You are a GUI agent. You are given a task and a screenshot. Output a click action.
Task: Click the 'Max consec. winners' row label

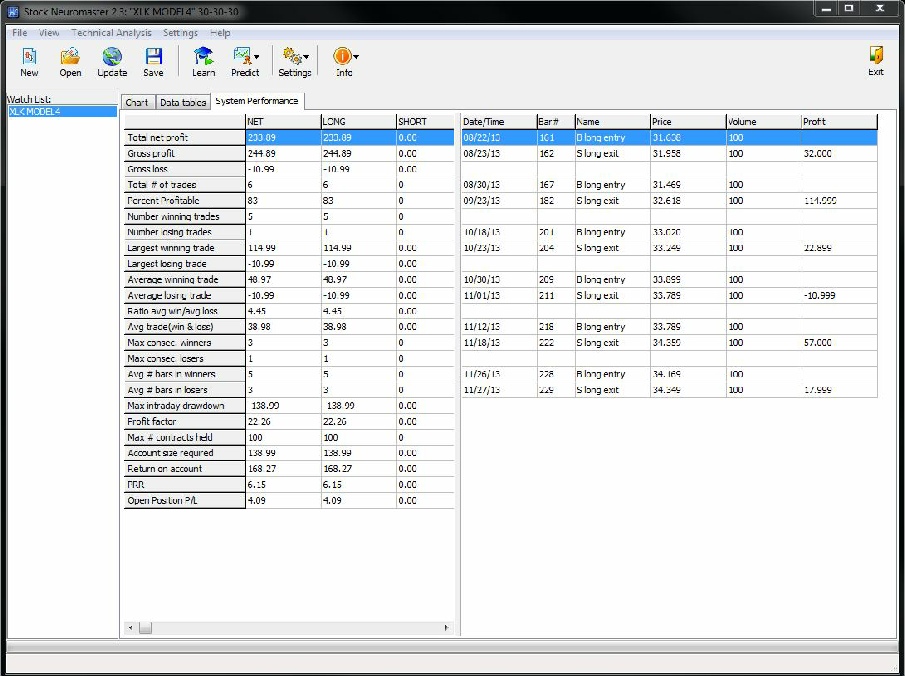point(185,343)
